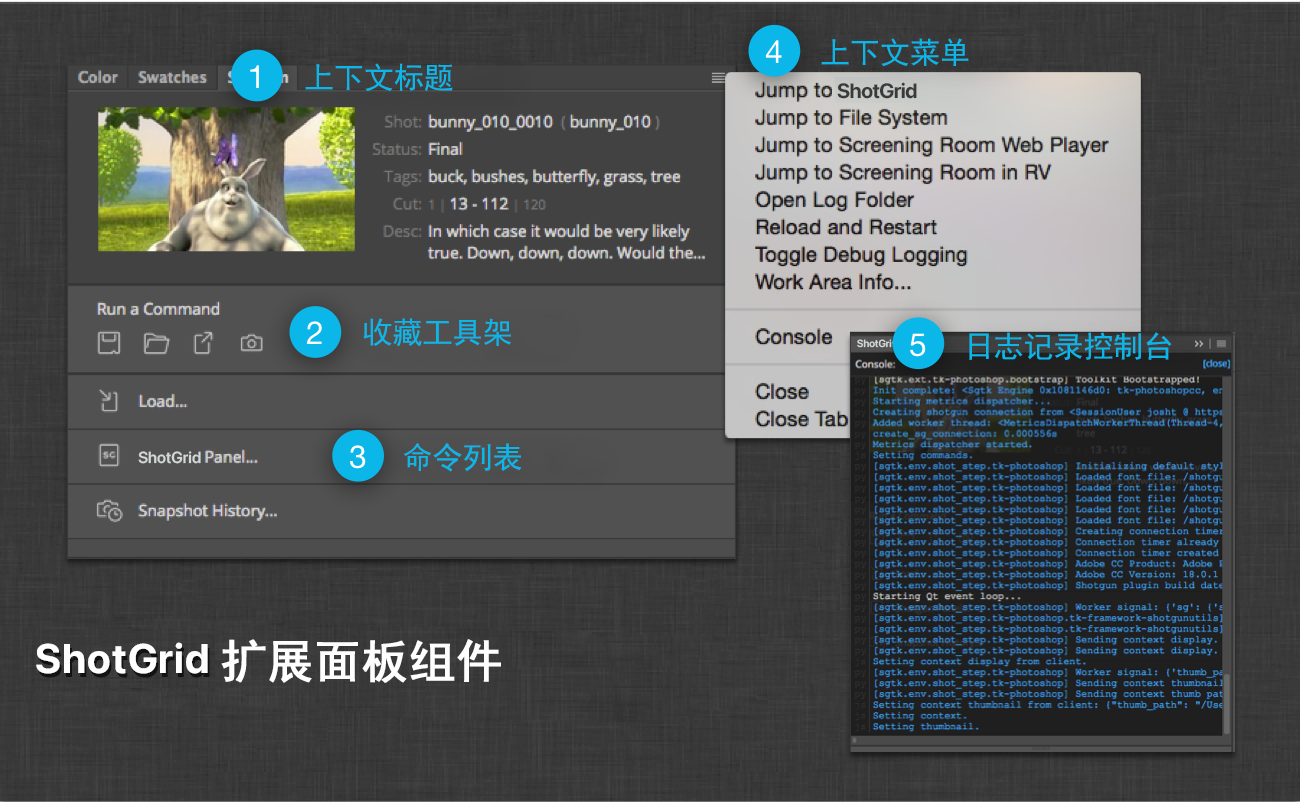This screenshot has height=802, width=1300.
Task: Expand the console panel via double-chevron icon
Action: 1199,343
